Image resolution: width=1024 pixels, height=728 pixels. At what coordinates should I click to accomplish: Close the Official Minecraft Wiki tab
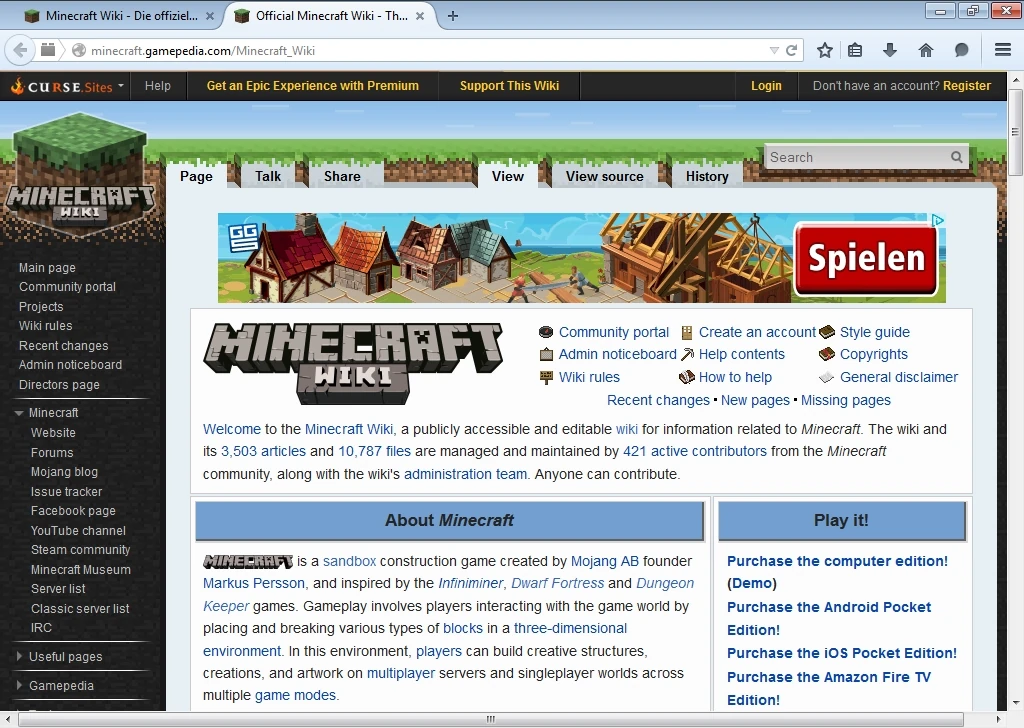(x=420, y=16)
